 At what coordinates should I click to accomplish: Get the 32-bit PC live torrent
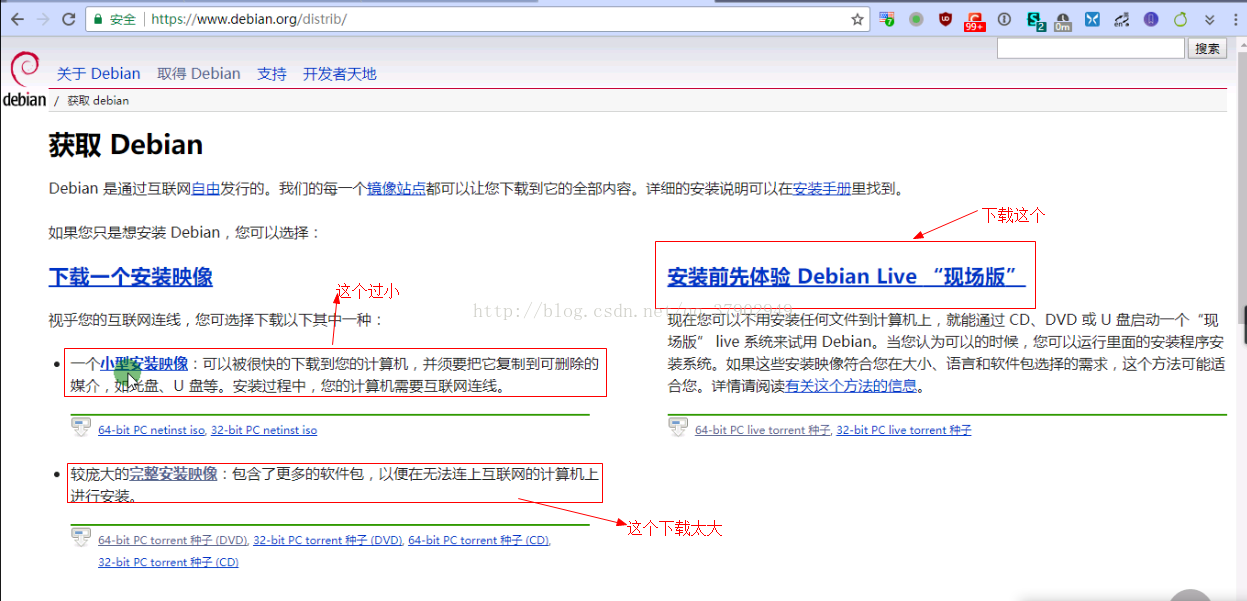coord(904,430)
